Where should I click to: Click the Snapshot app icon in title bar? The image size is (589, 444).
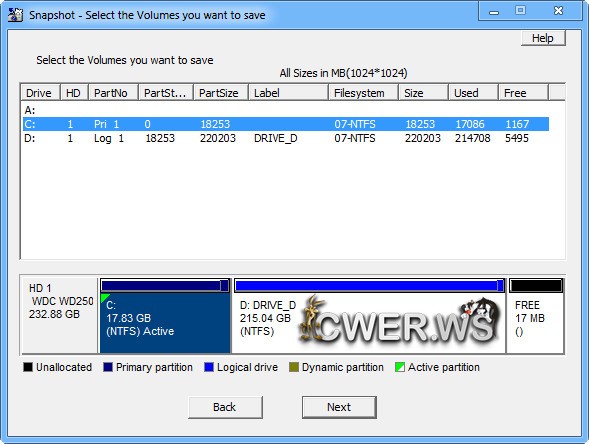(x=15, y=15)
